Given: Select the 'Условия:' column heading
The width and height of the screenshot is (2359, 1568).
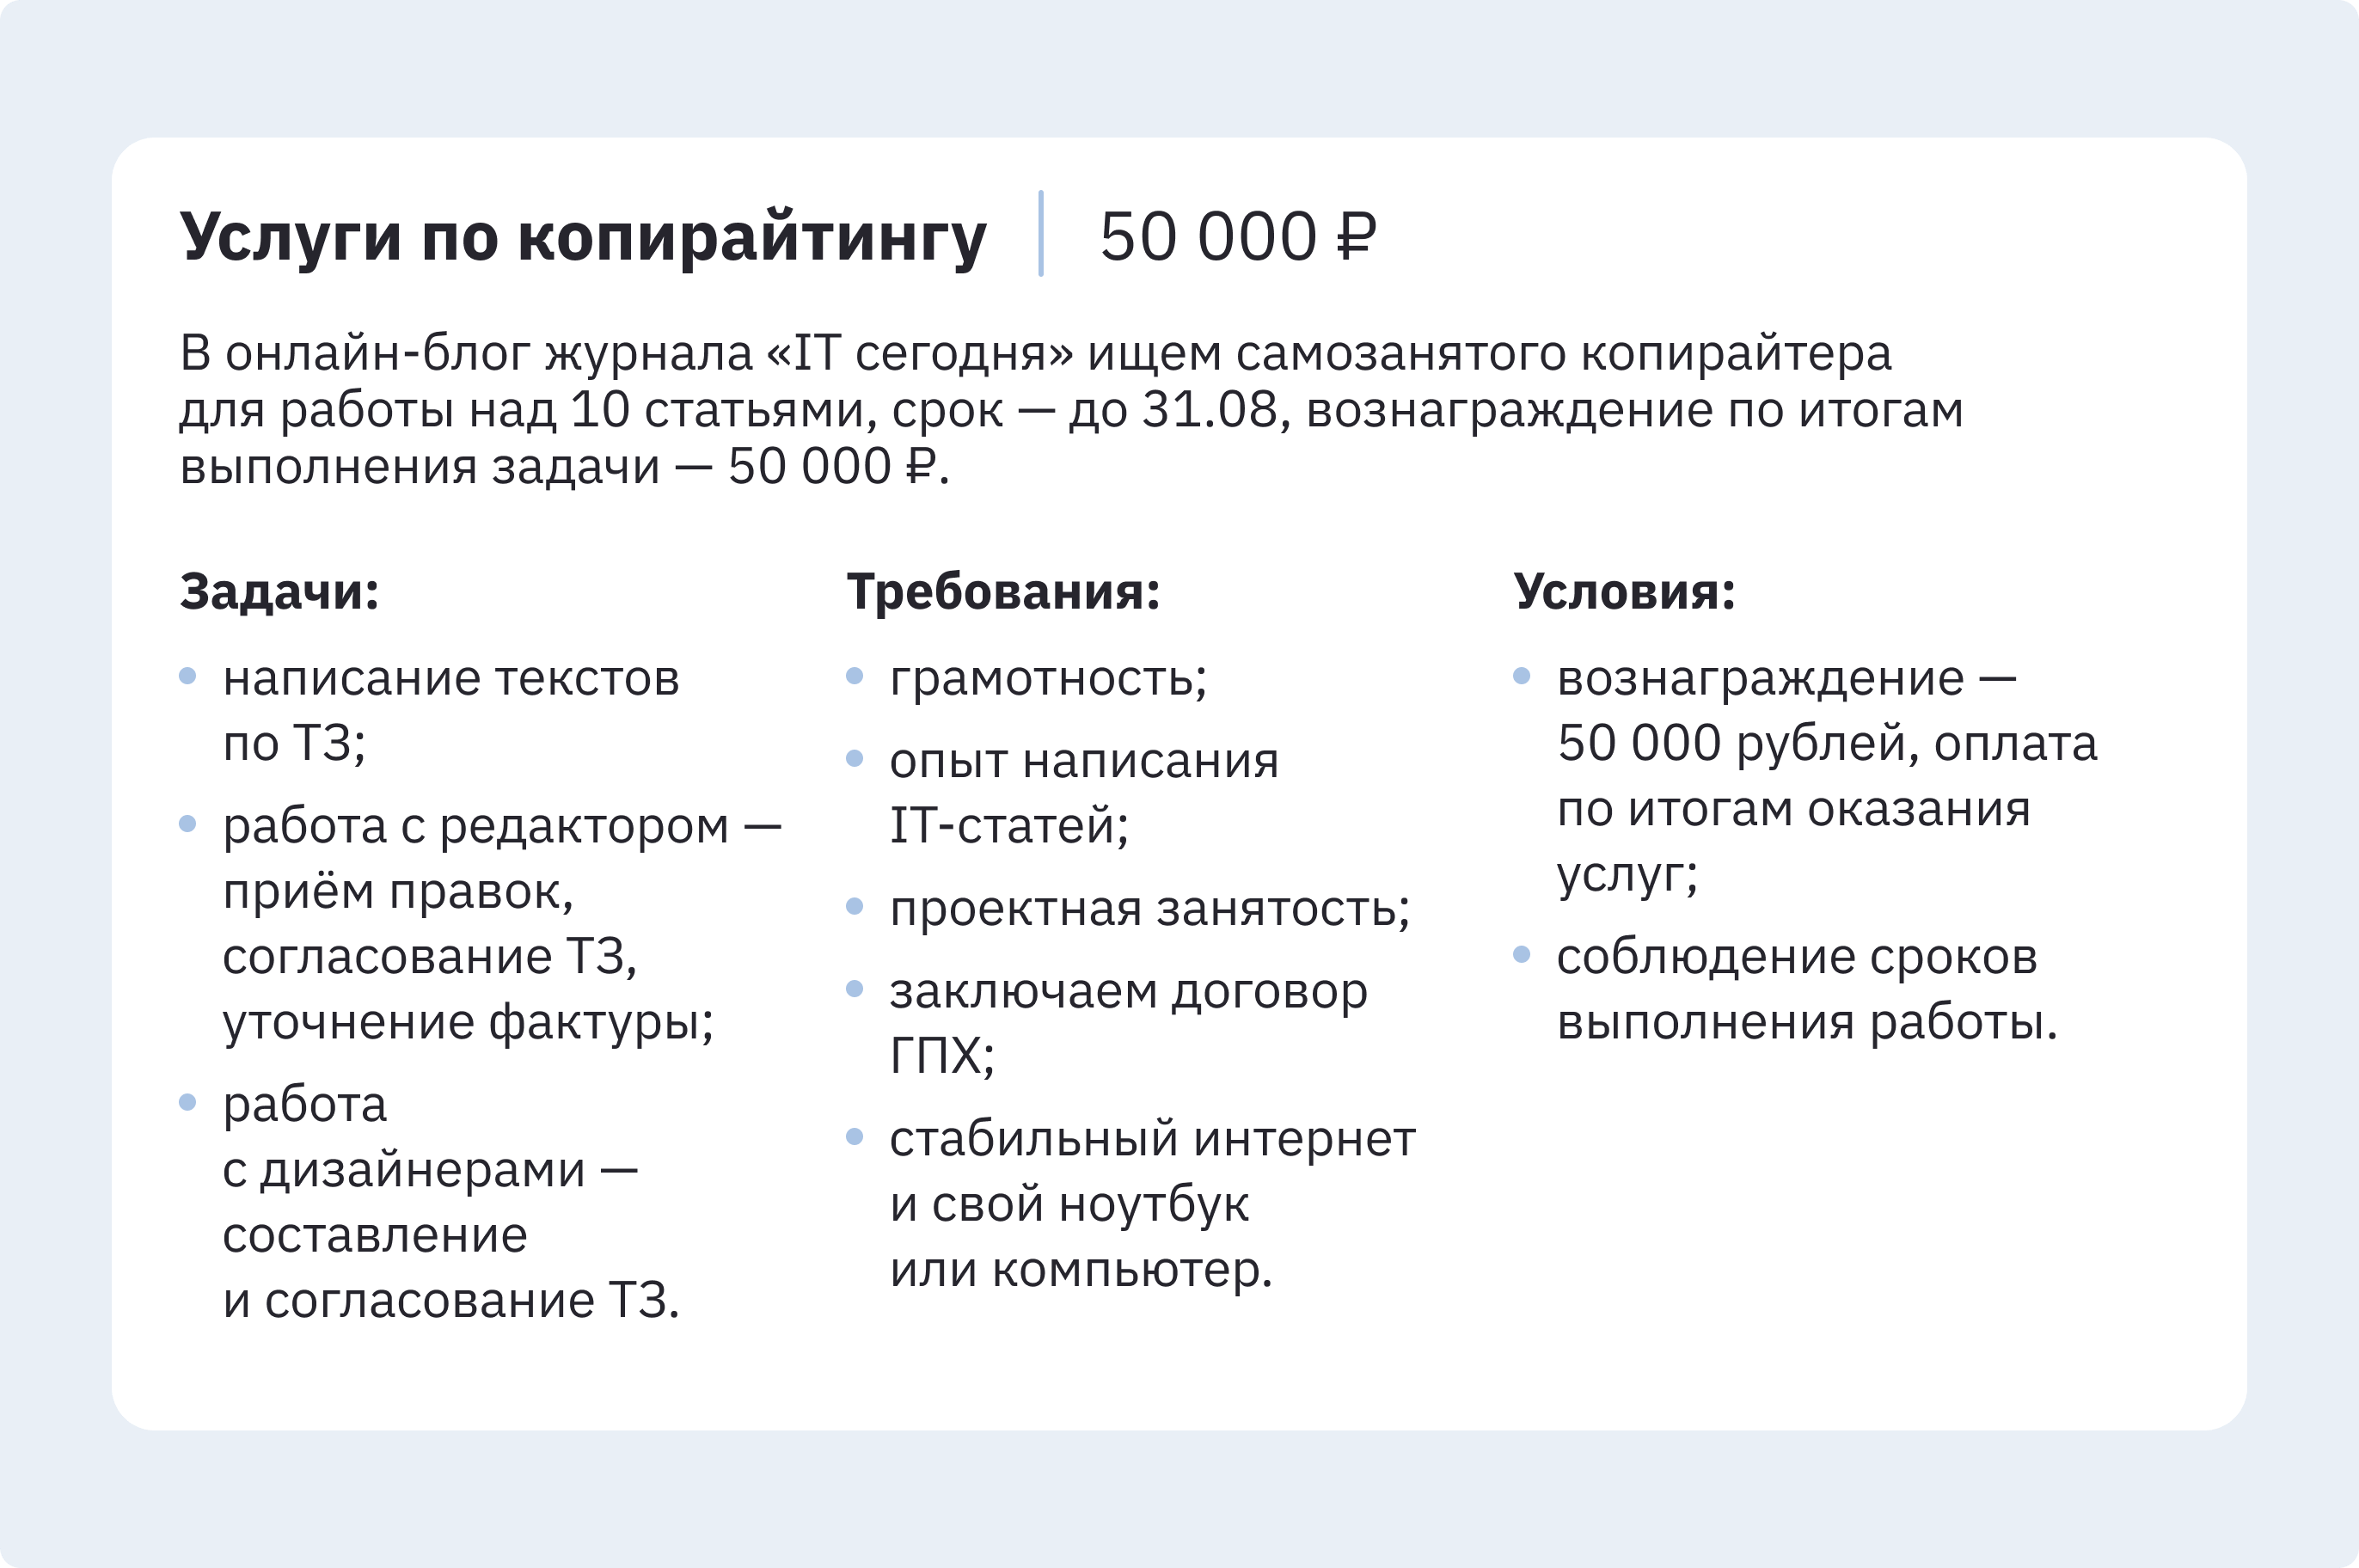Looking at the screenshot, I should (x=1624, y=591).
